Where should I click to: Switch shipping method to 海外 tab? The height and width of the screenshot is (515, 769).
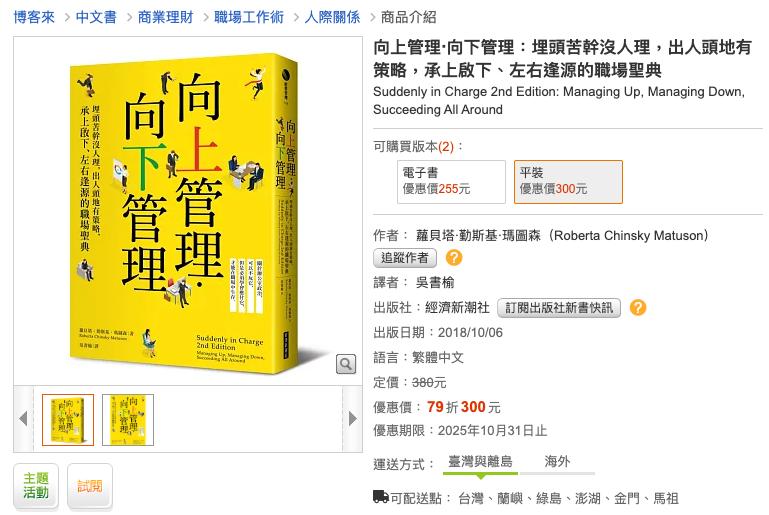(557, 462)
